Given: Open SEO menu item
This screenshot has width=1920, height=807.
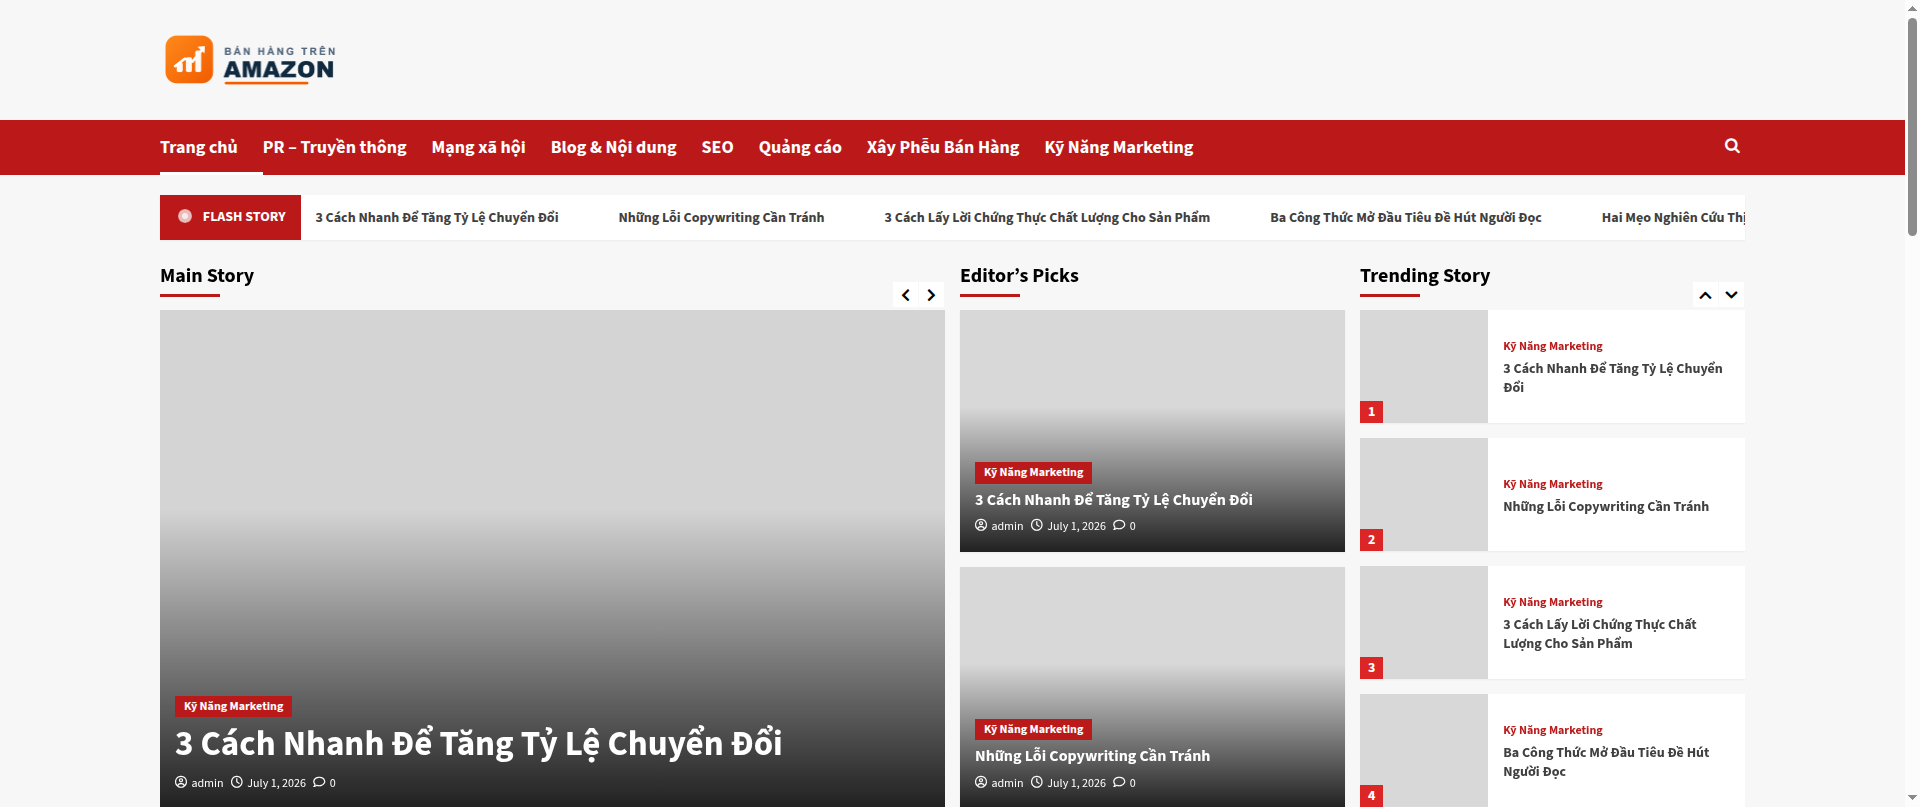Looking at the screenshot, I should pos(717,147).
